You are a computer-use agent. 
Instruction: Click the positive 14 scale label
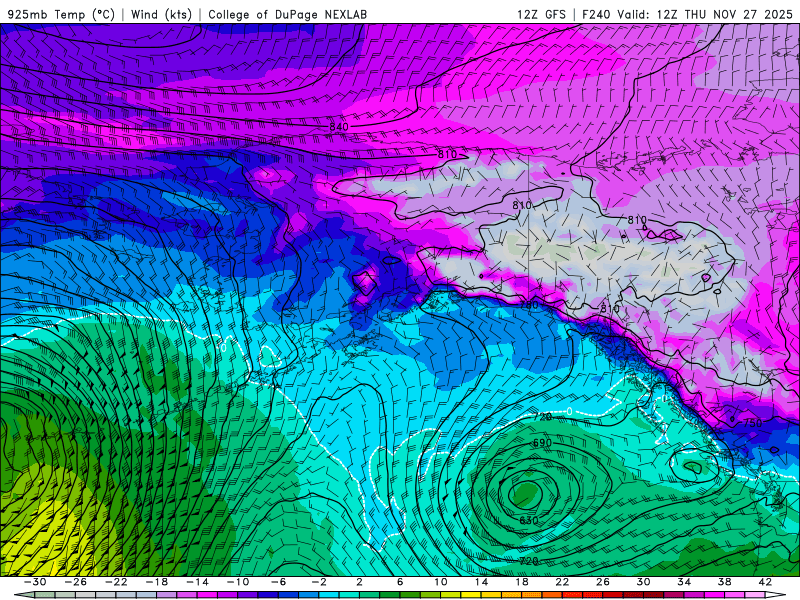(481, 582)
